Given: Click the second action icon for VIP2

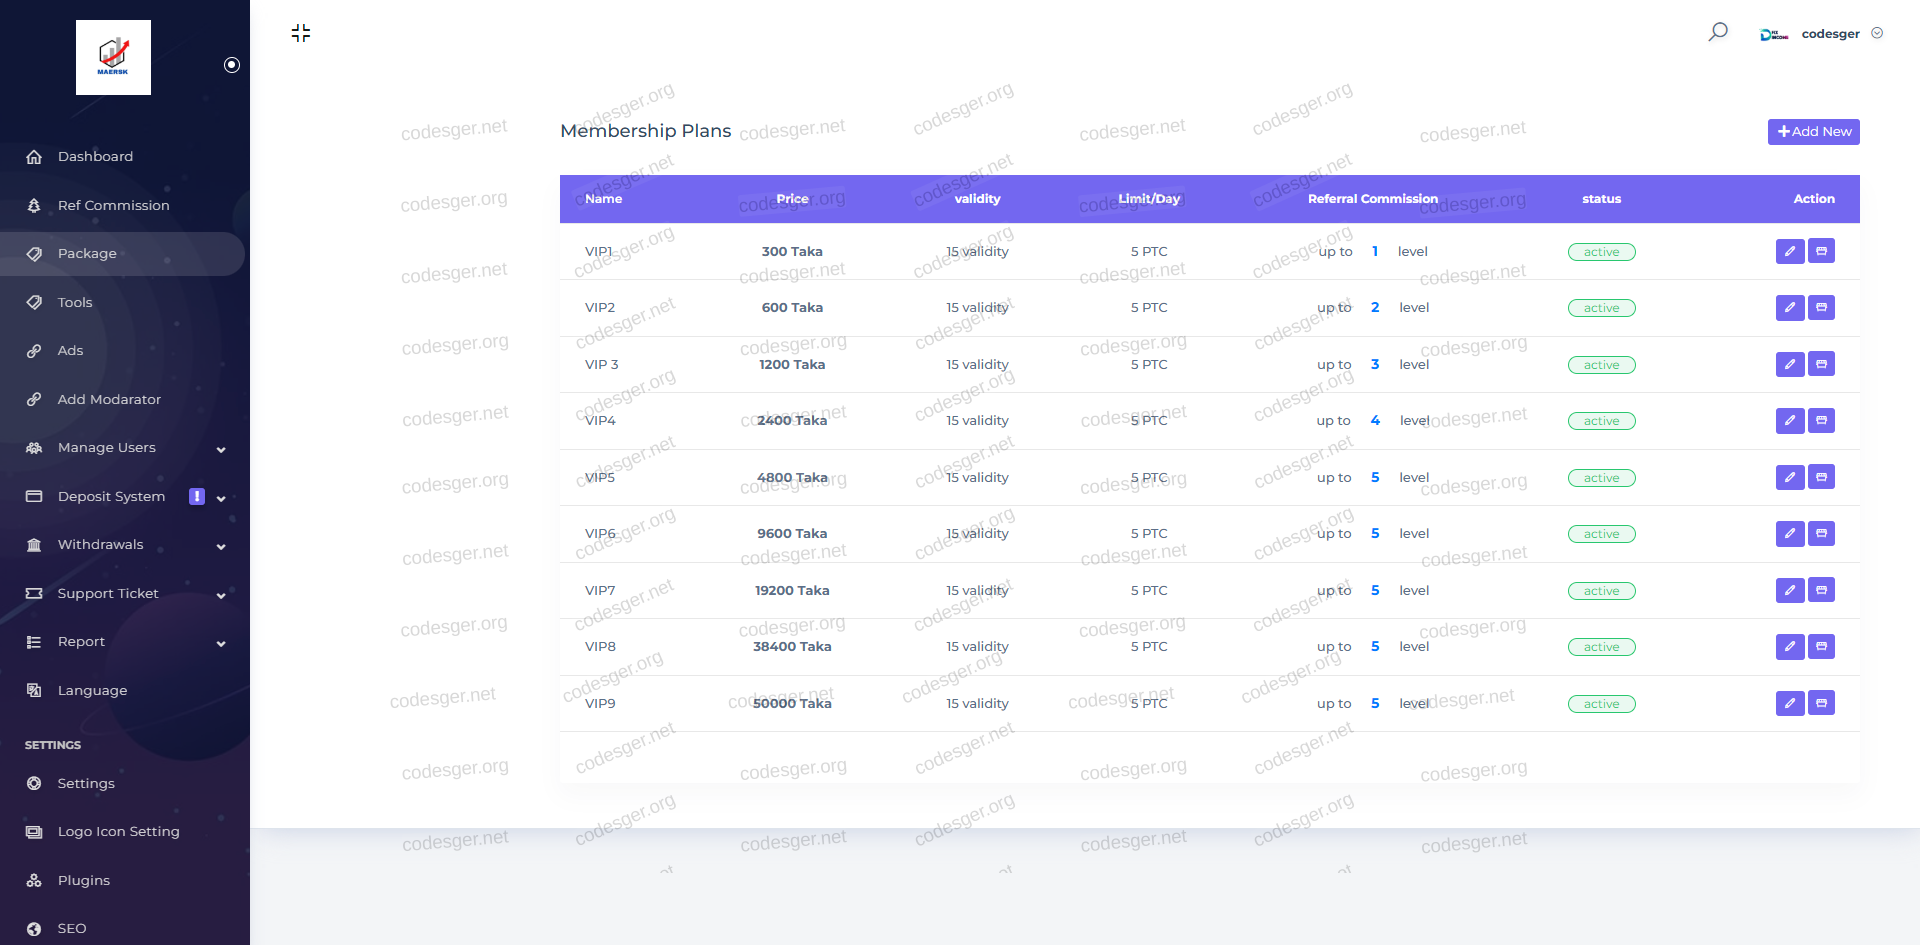Looking at the screenshot, I should (1821, 308).
